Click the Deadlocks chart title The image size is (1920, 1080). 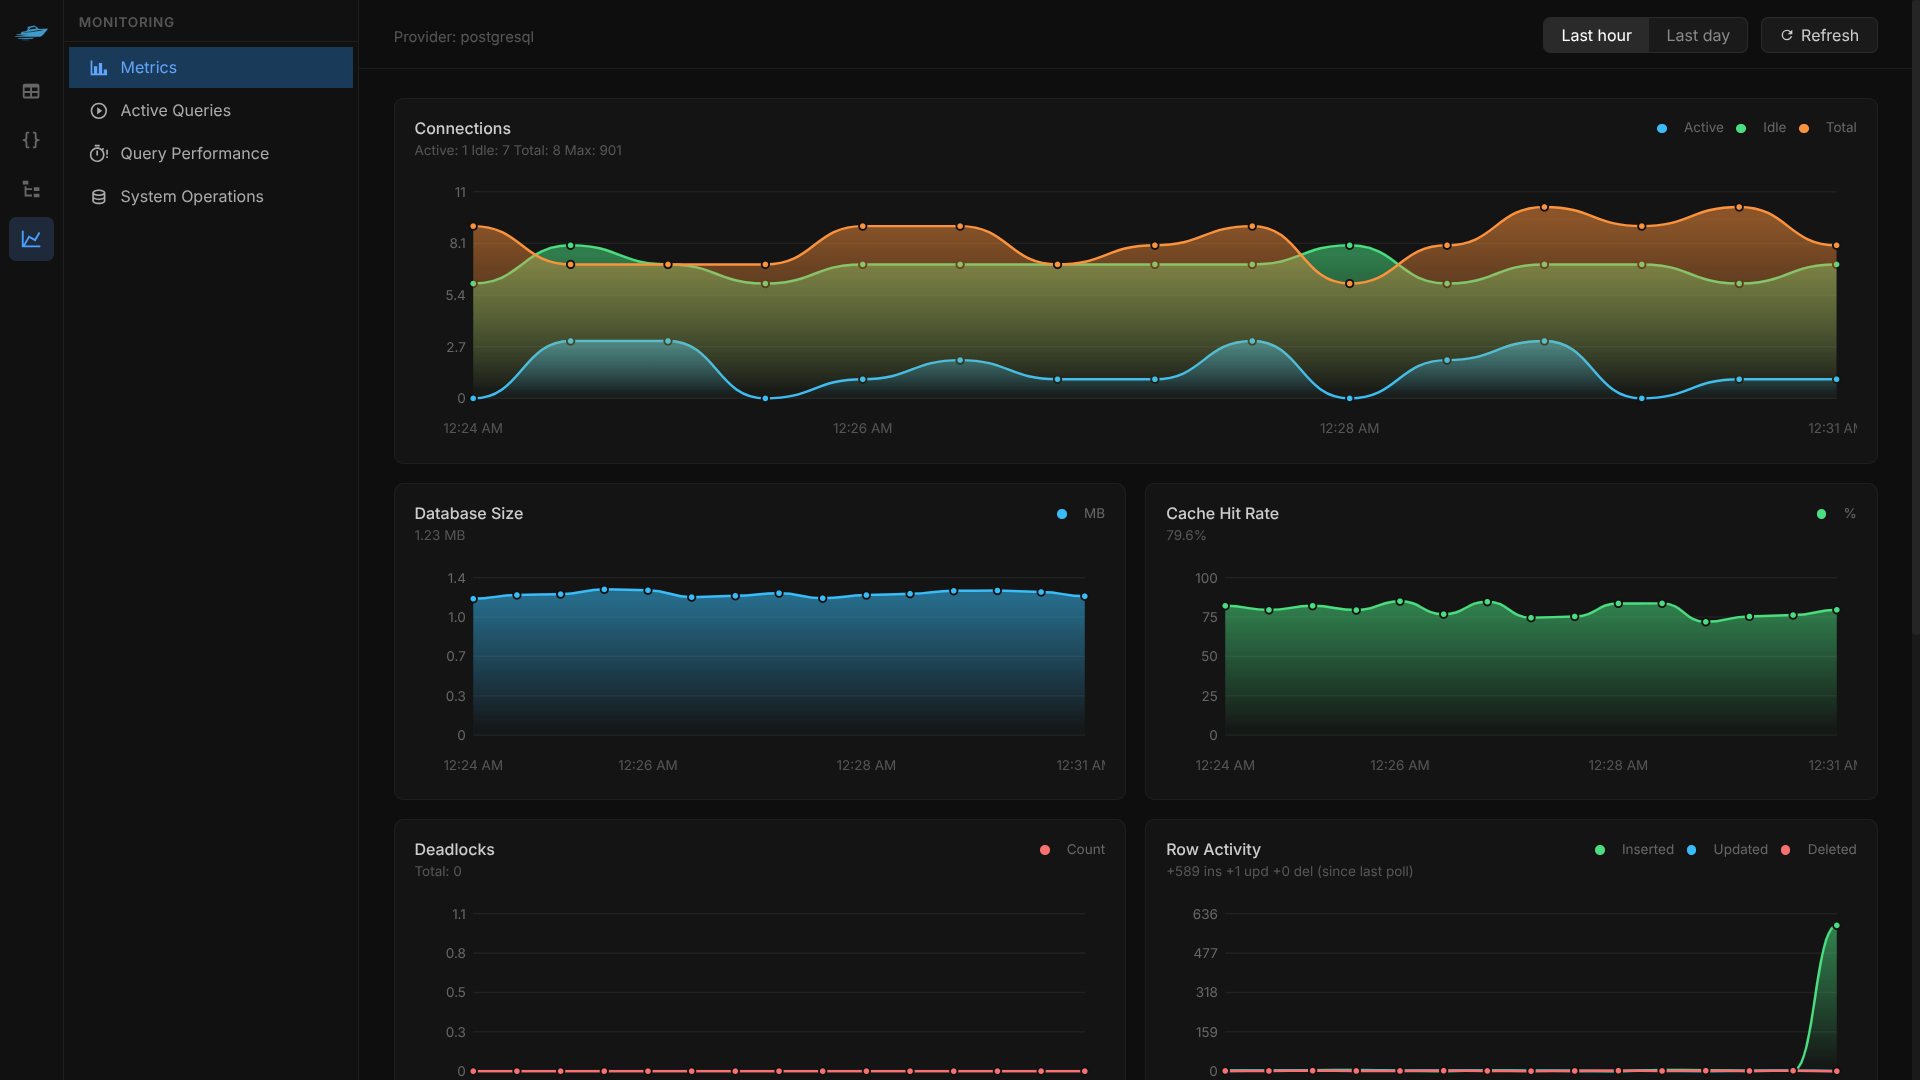[x=454, y=850]
